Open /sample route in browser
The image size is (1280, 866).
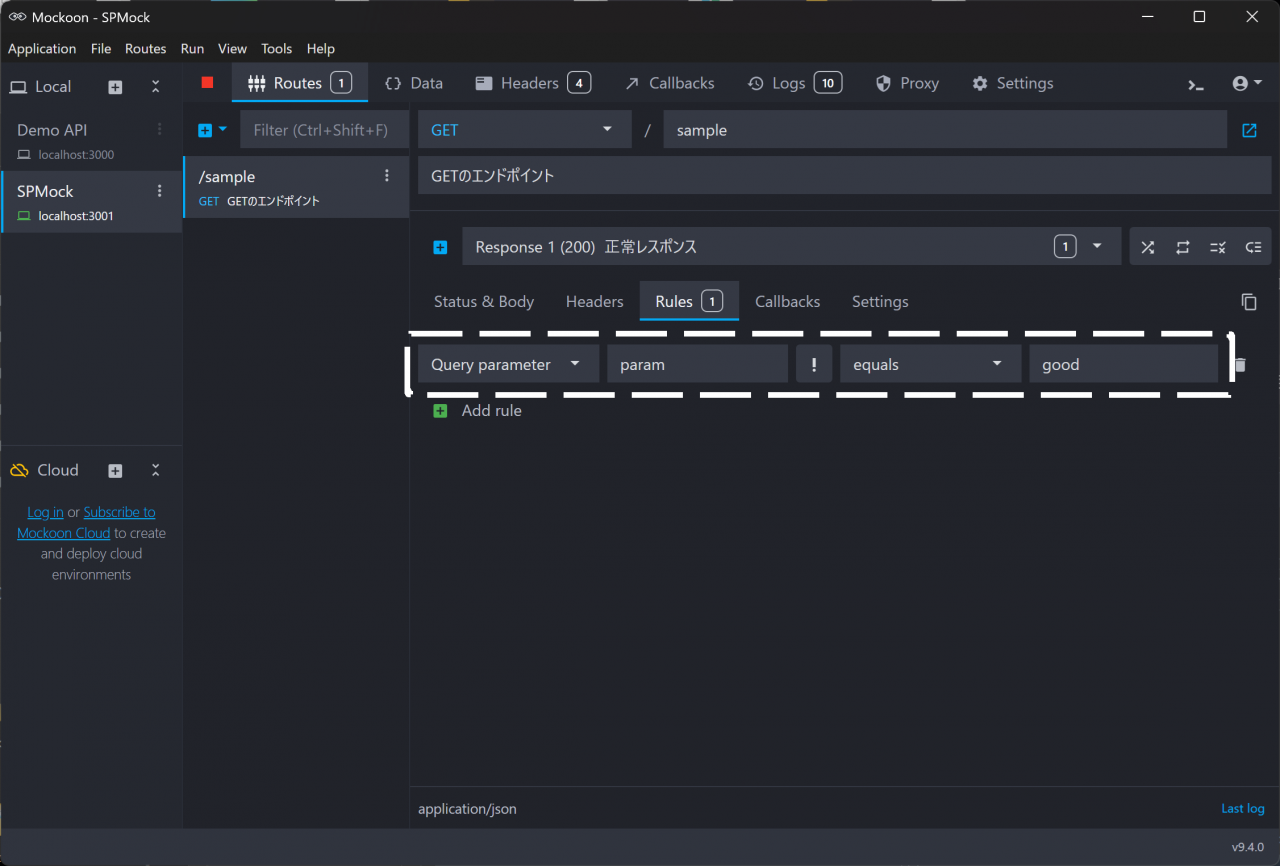pos(1249,130)
